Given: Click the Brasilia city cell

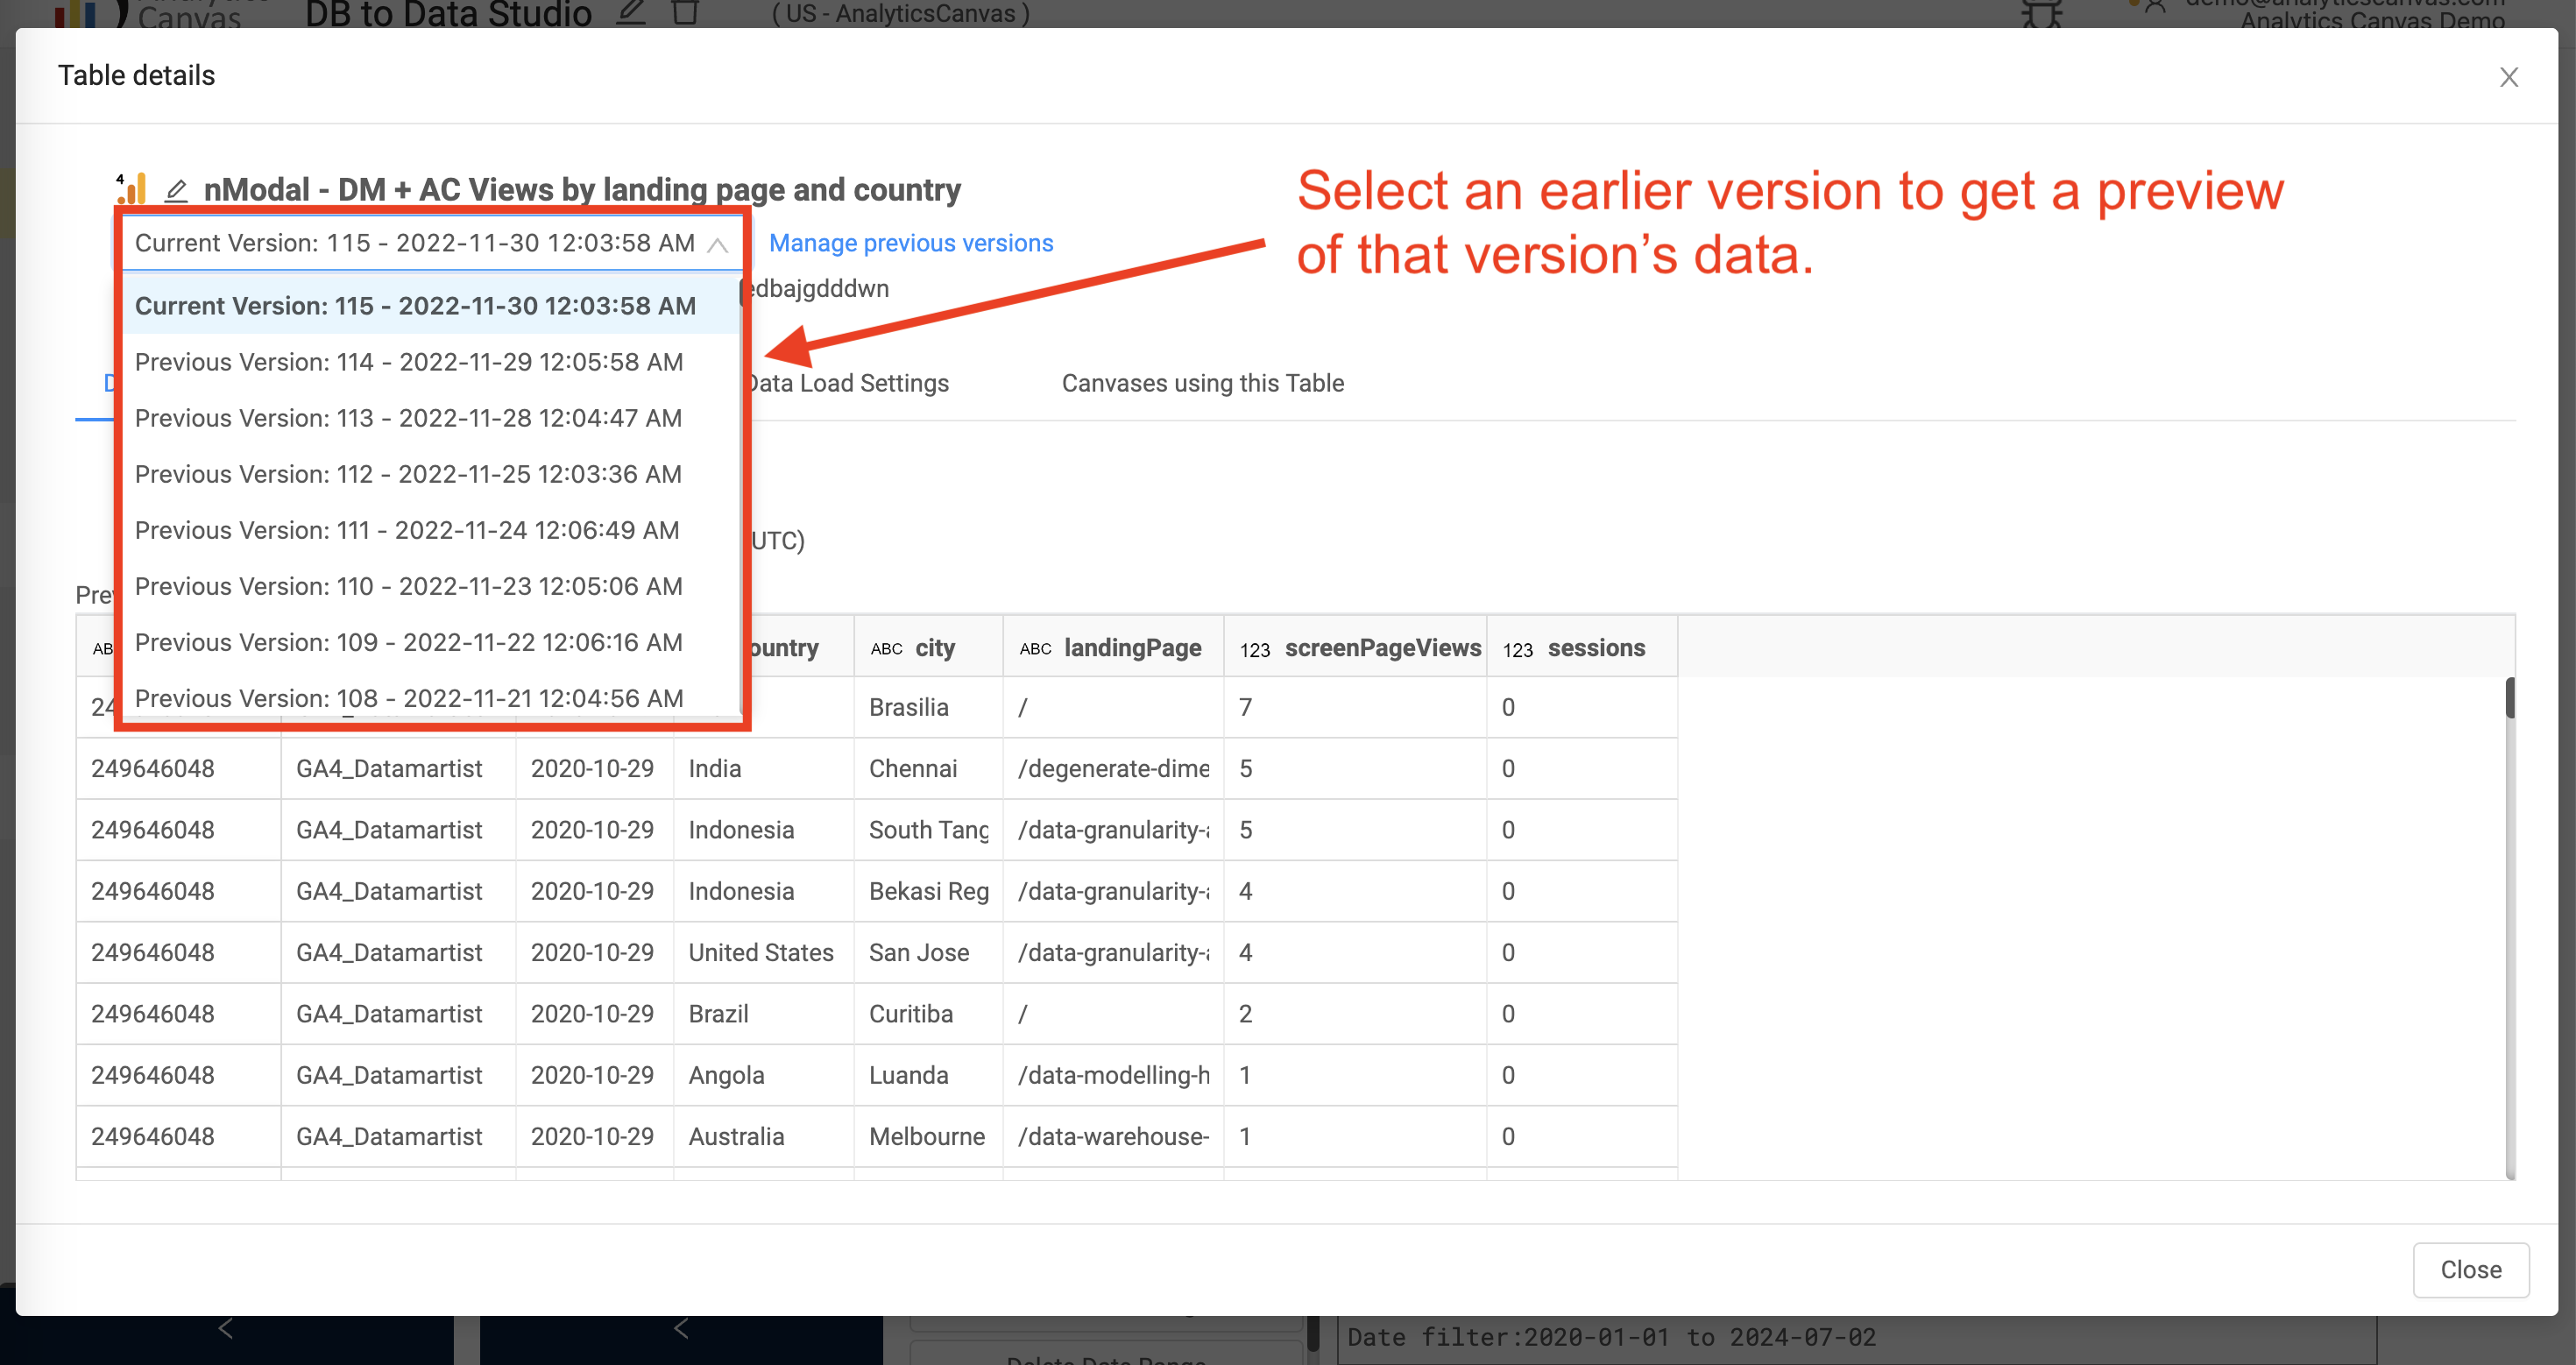Looking at the screenshot, I should pyautogui.click(x=928, y=708).
